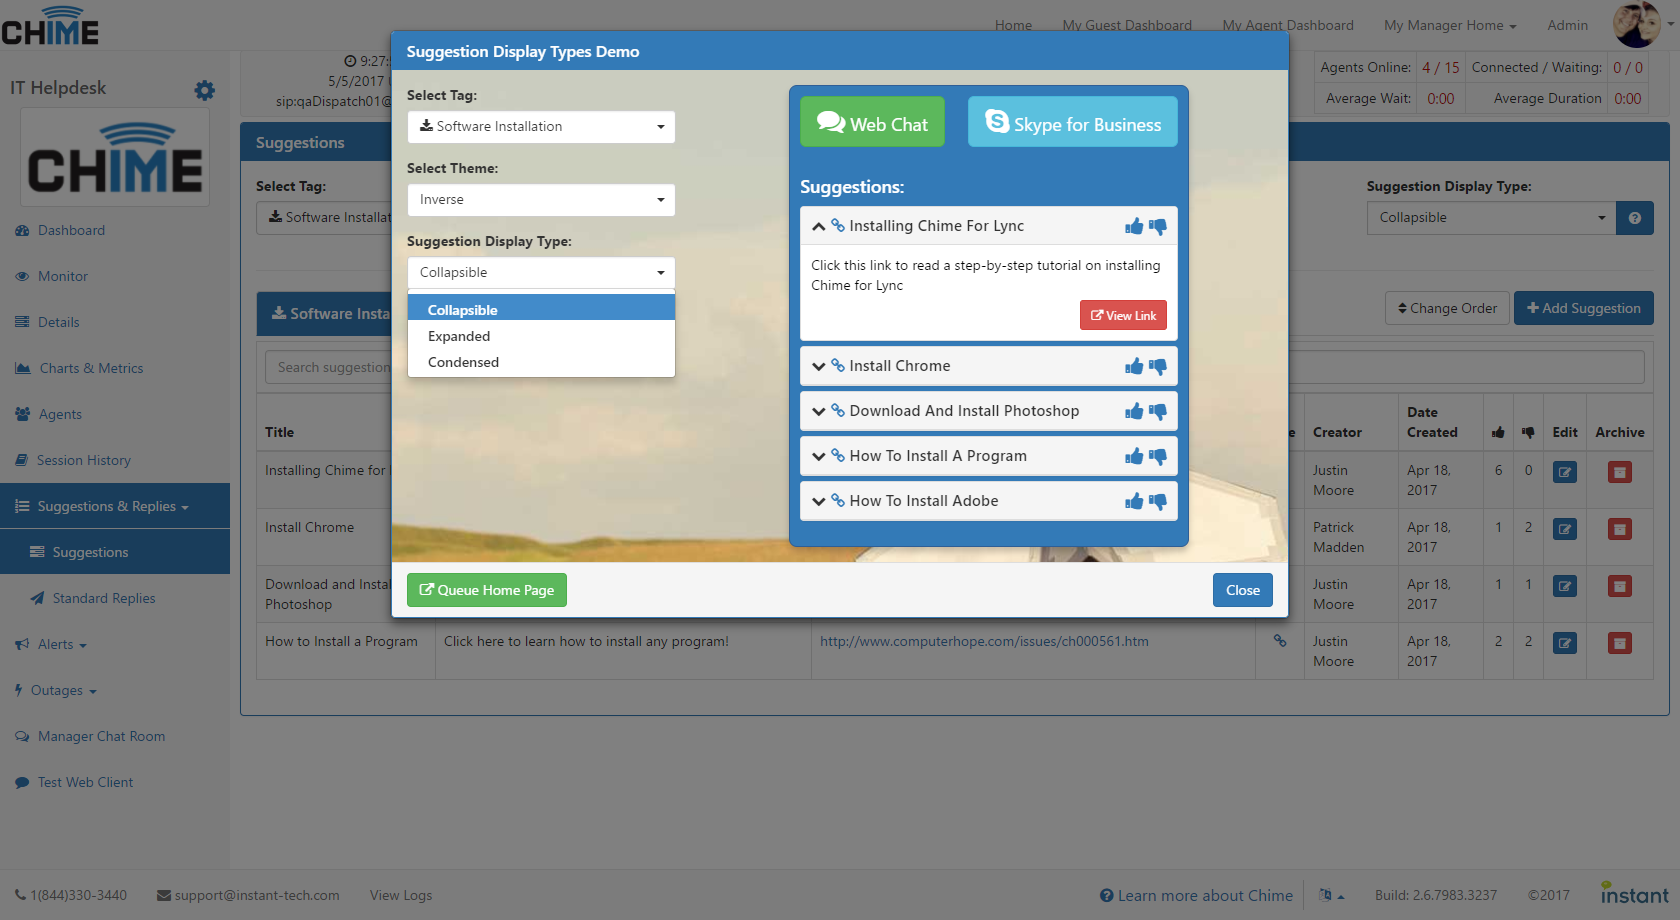The image size is (1680, 920).
Task: Thumbs up How To Install Adobe
Action: pos(1134,501)
